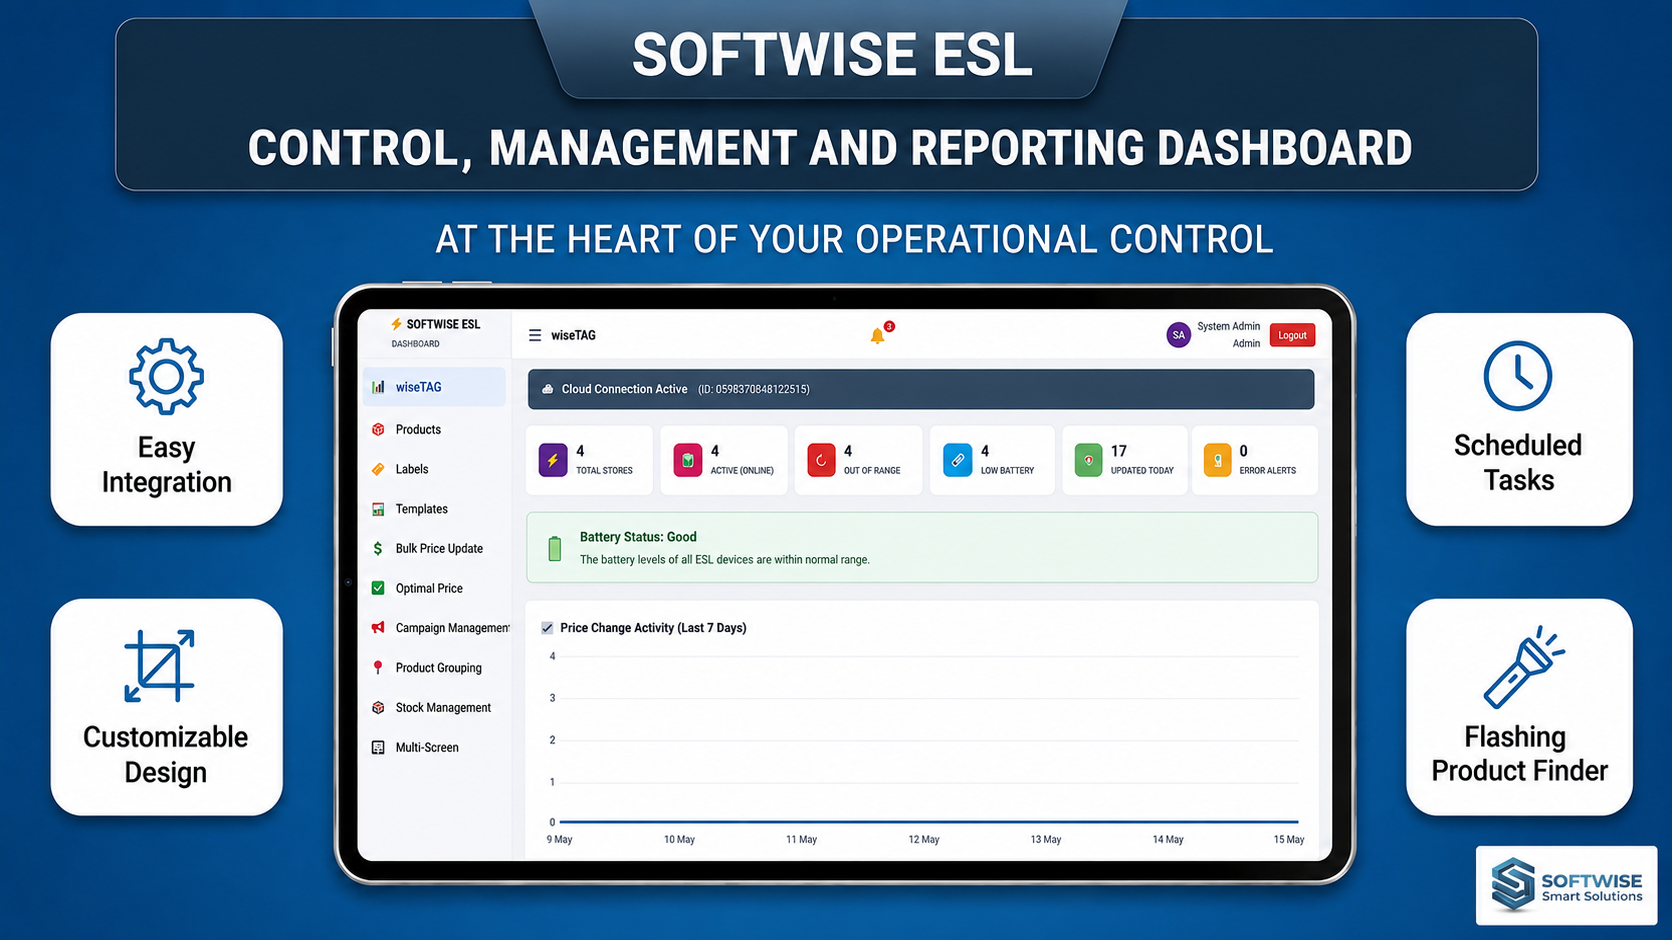
Task: Click the '0' Error Alerts value
Action: (x=1243, y=451)
